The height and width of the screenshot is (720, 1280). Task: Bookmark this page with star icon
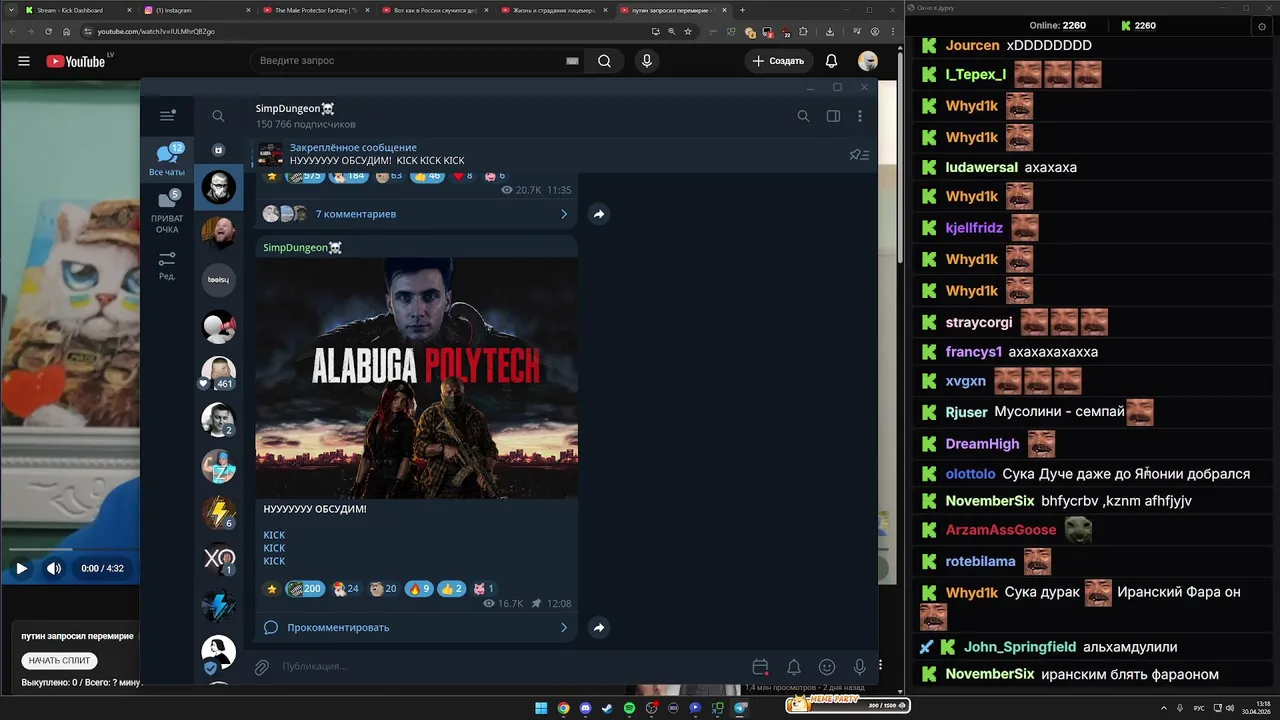click(688, 31)
